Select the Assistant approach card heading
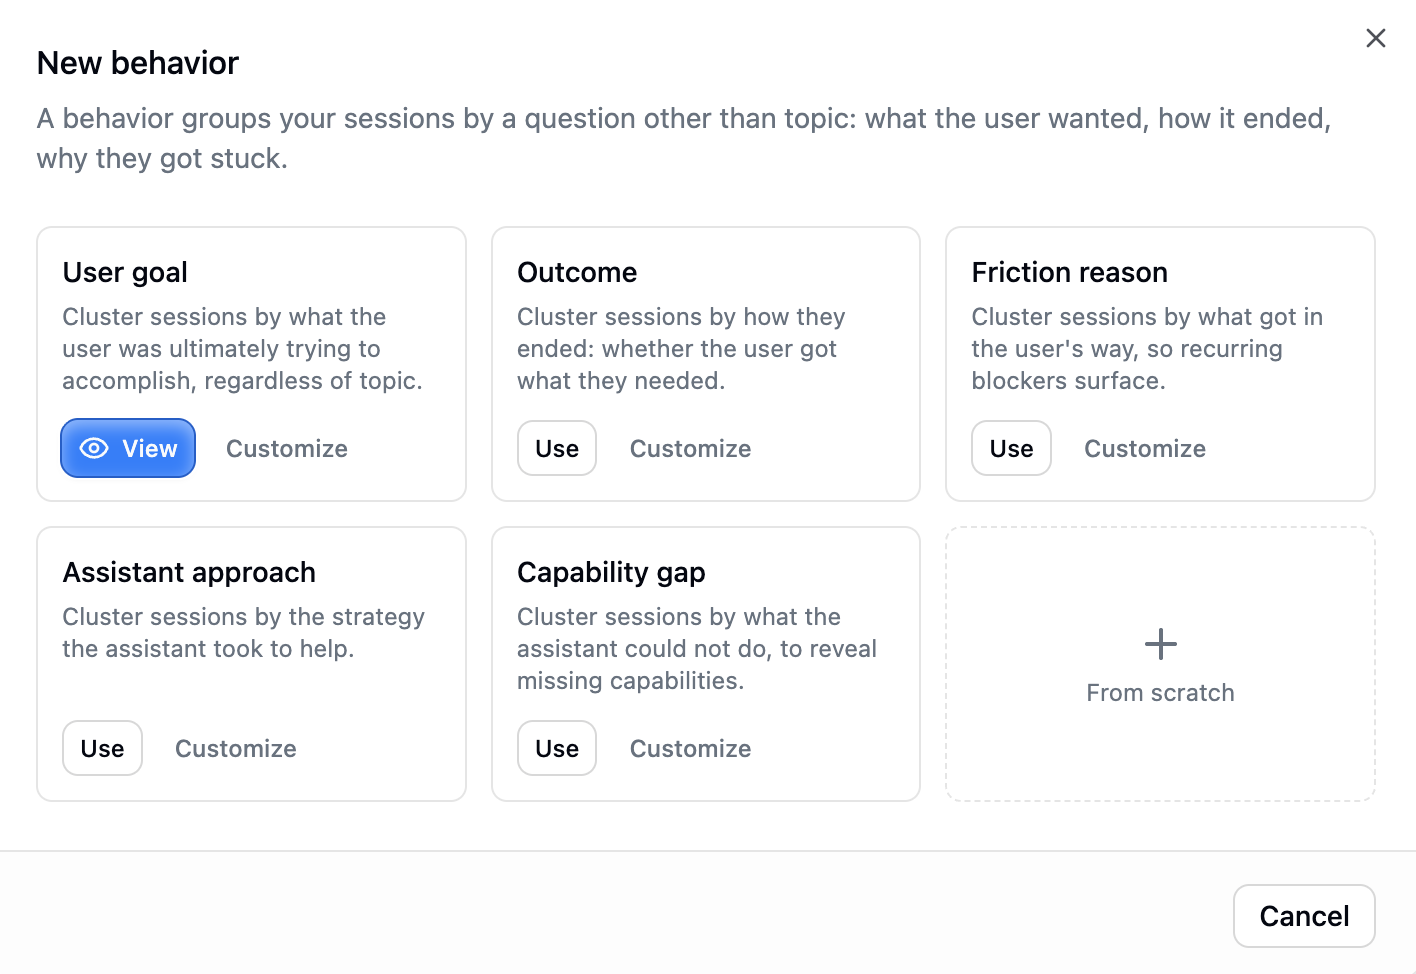The height and width of the screenshot is (974, 1416). 189,573
